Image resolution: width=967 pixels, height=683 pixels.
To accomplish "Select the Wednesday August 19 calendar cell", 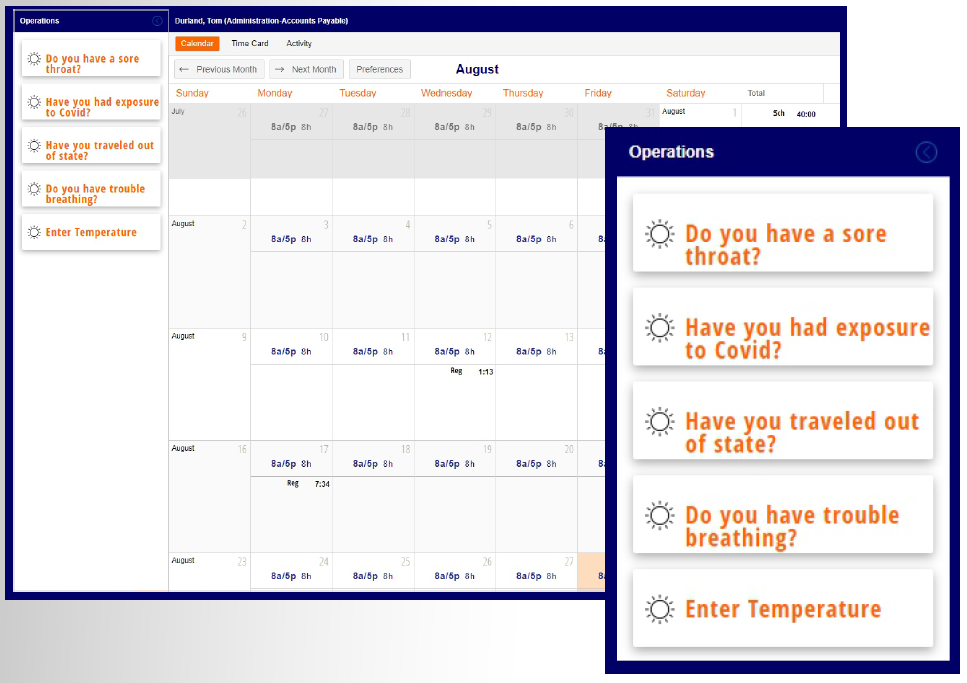I will pyautogui.click(x=455, y=496).
